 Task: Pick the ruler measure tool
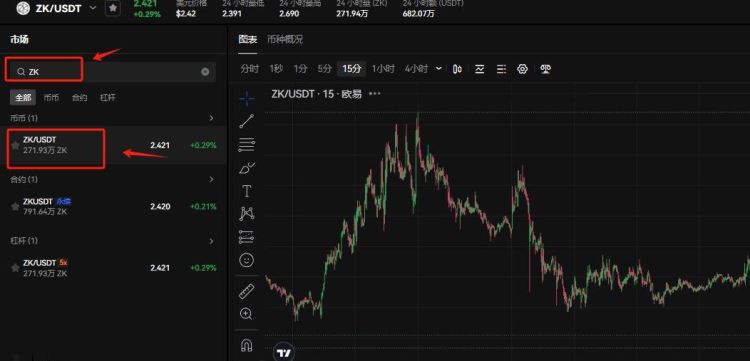246,291
